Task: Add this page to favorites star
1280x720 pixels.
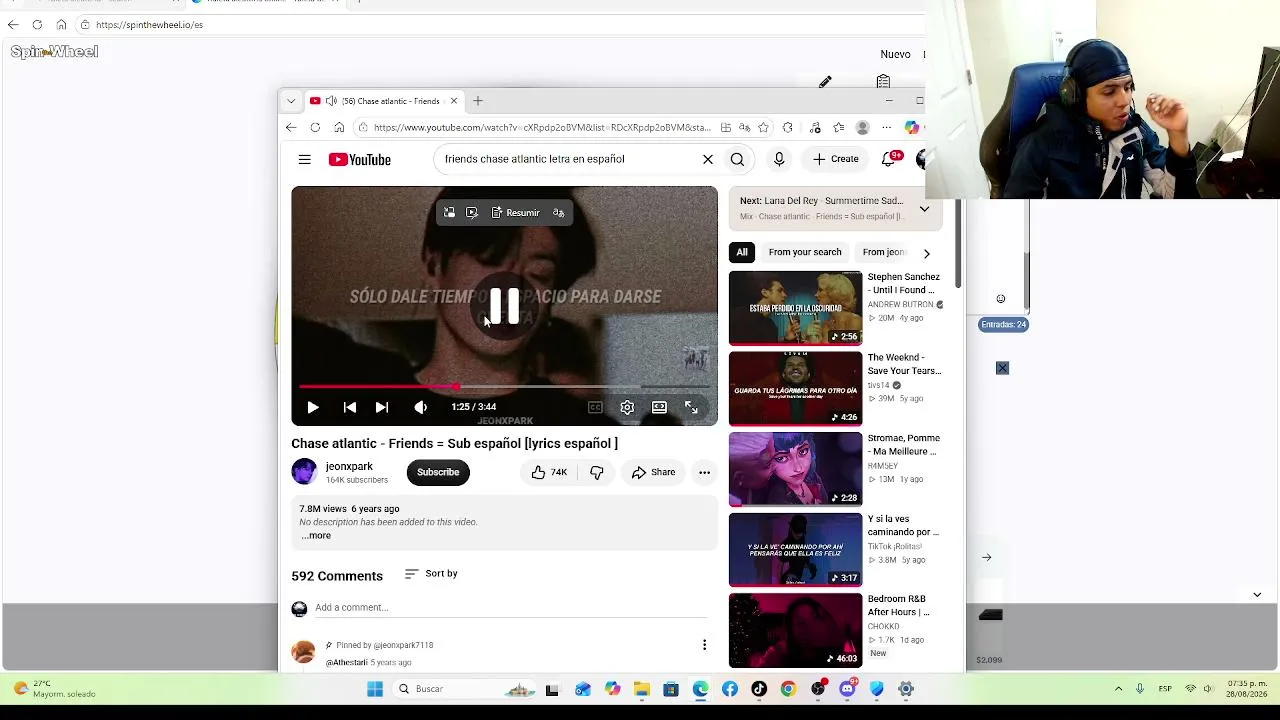Action: [763, 128]
